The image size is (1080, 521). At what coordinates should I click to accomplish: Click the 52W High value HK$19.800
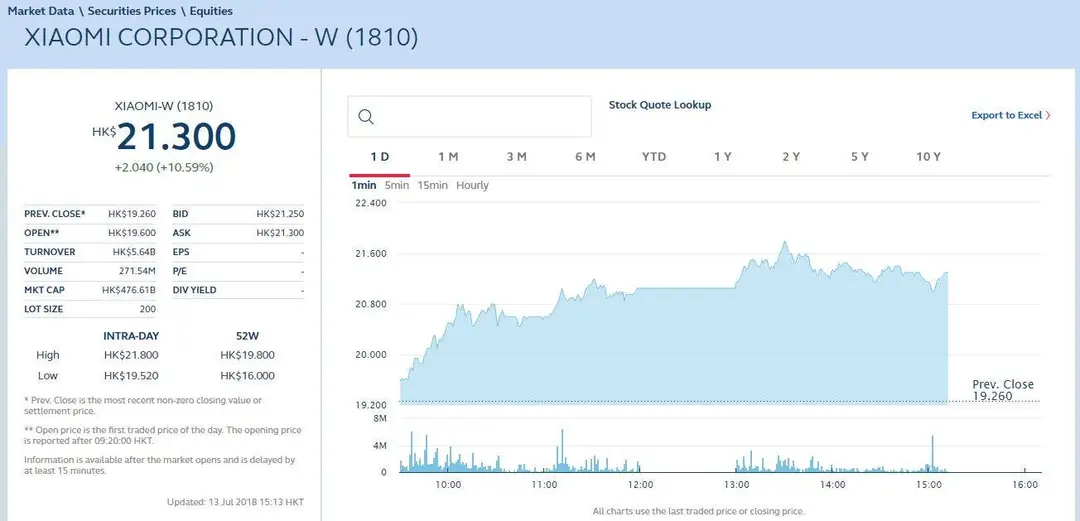(247, 356)
